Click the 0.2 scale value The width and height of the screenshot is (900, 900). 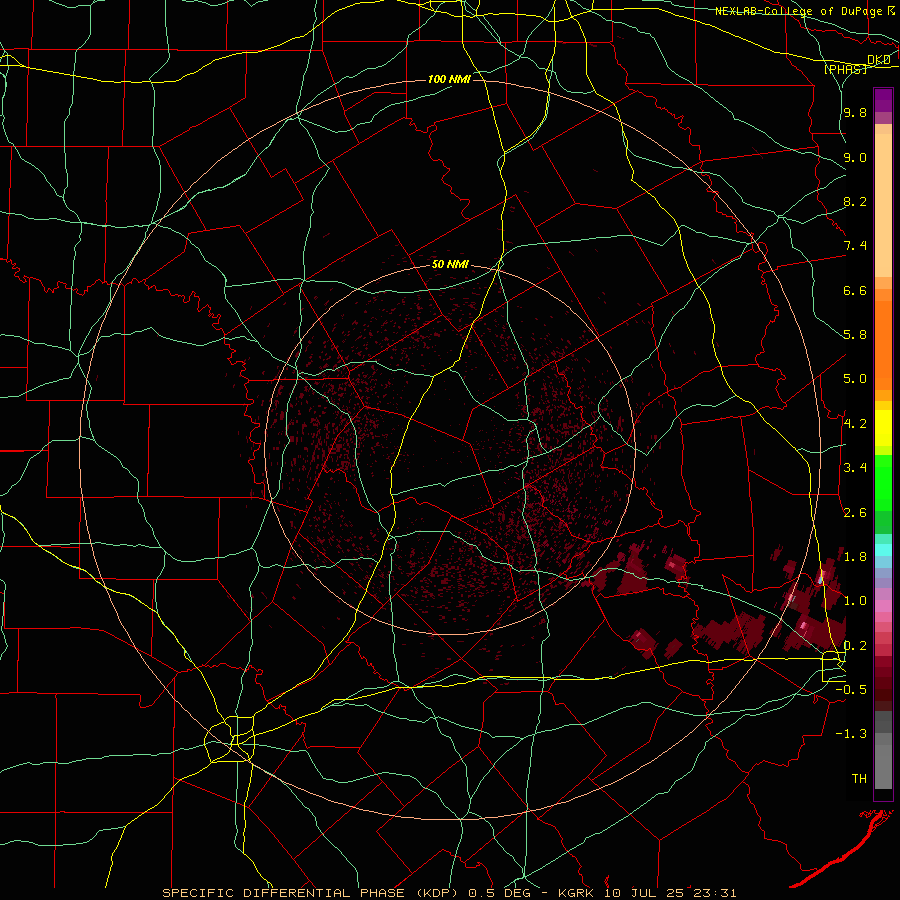pos(855,645)
